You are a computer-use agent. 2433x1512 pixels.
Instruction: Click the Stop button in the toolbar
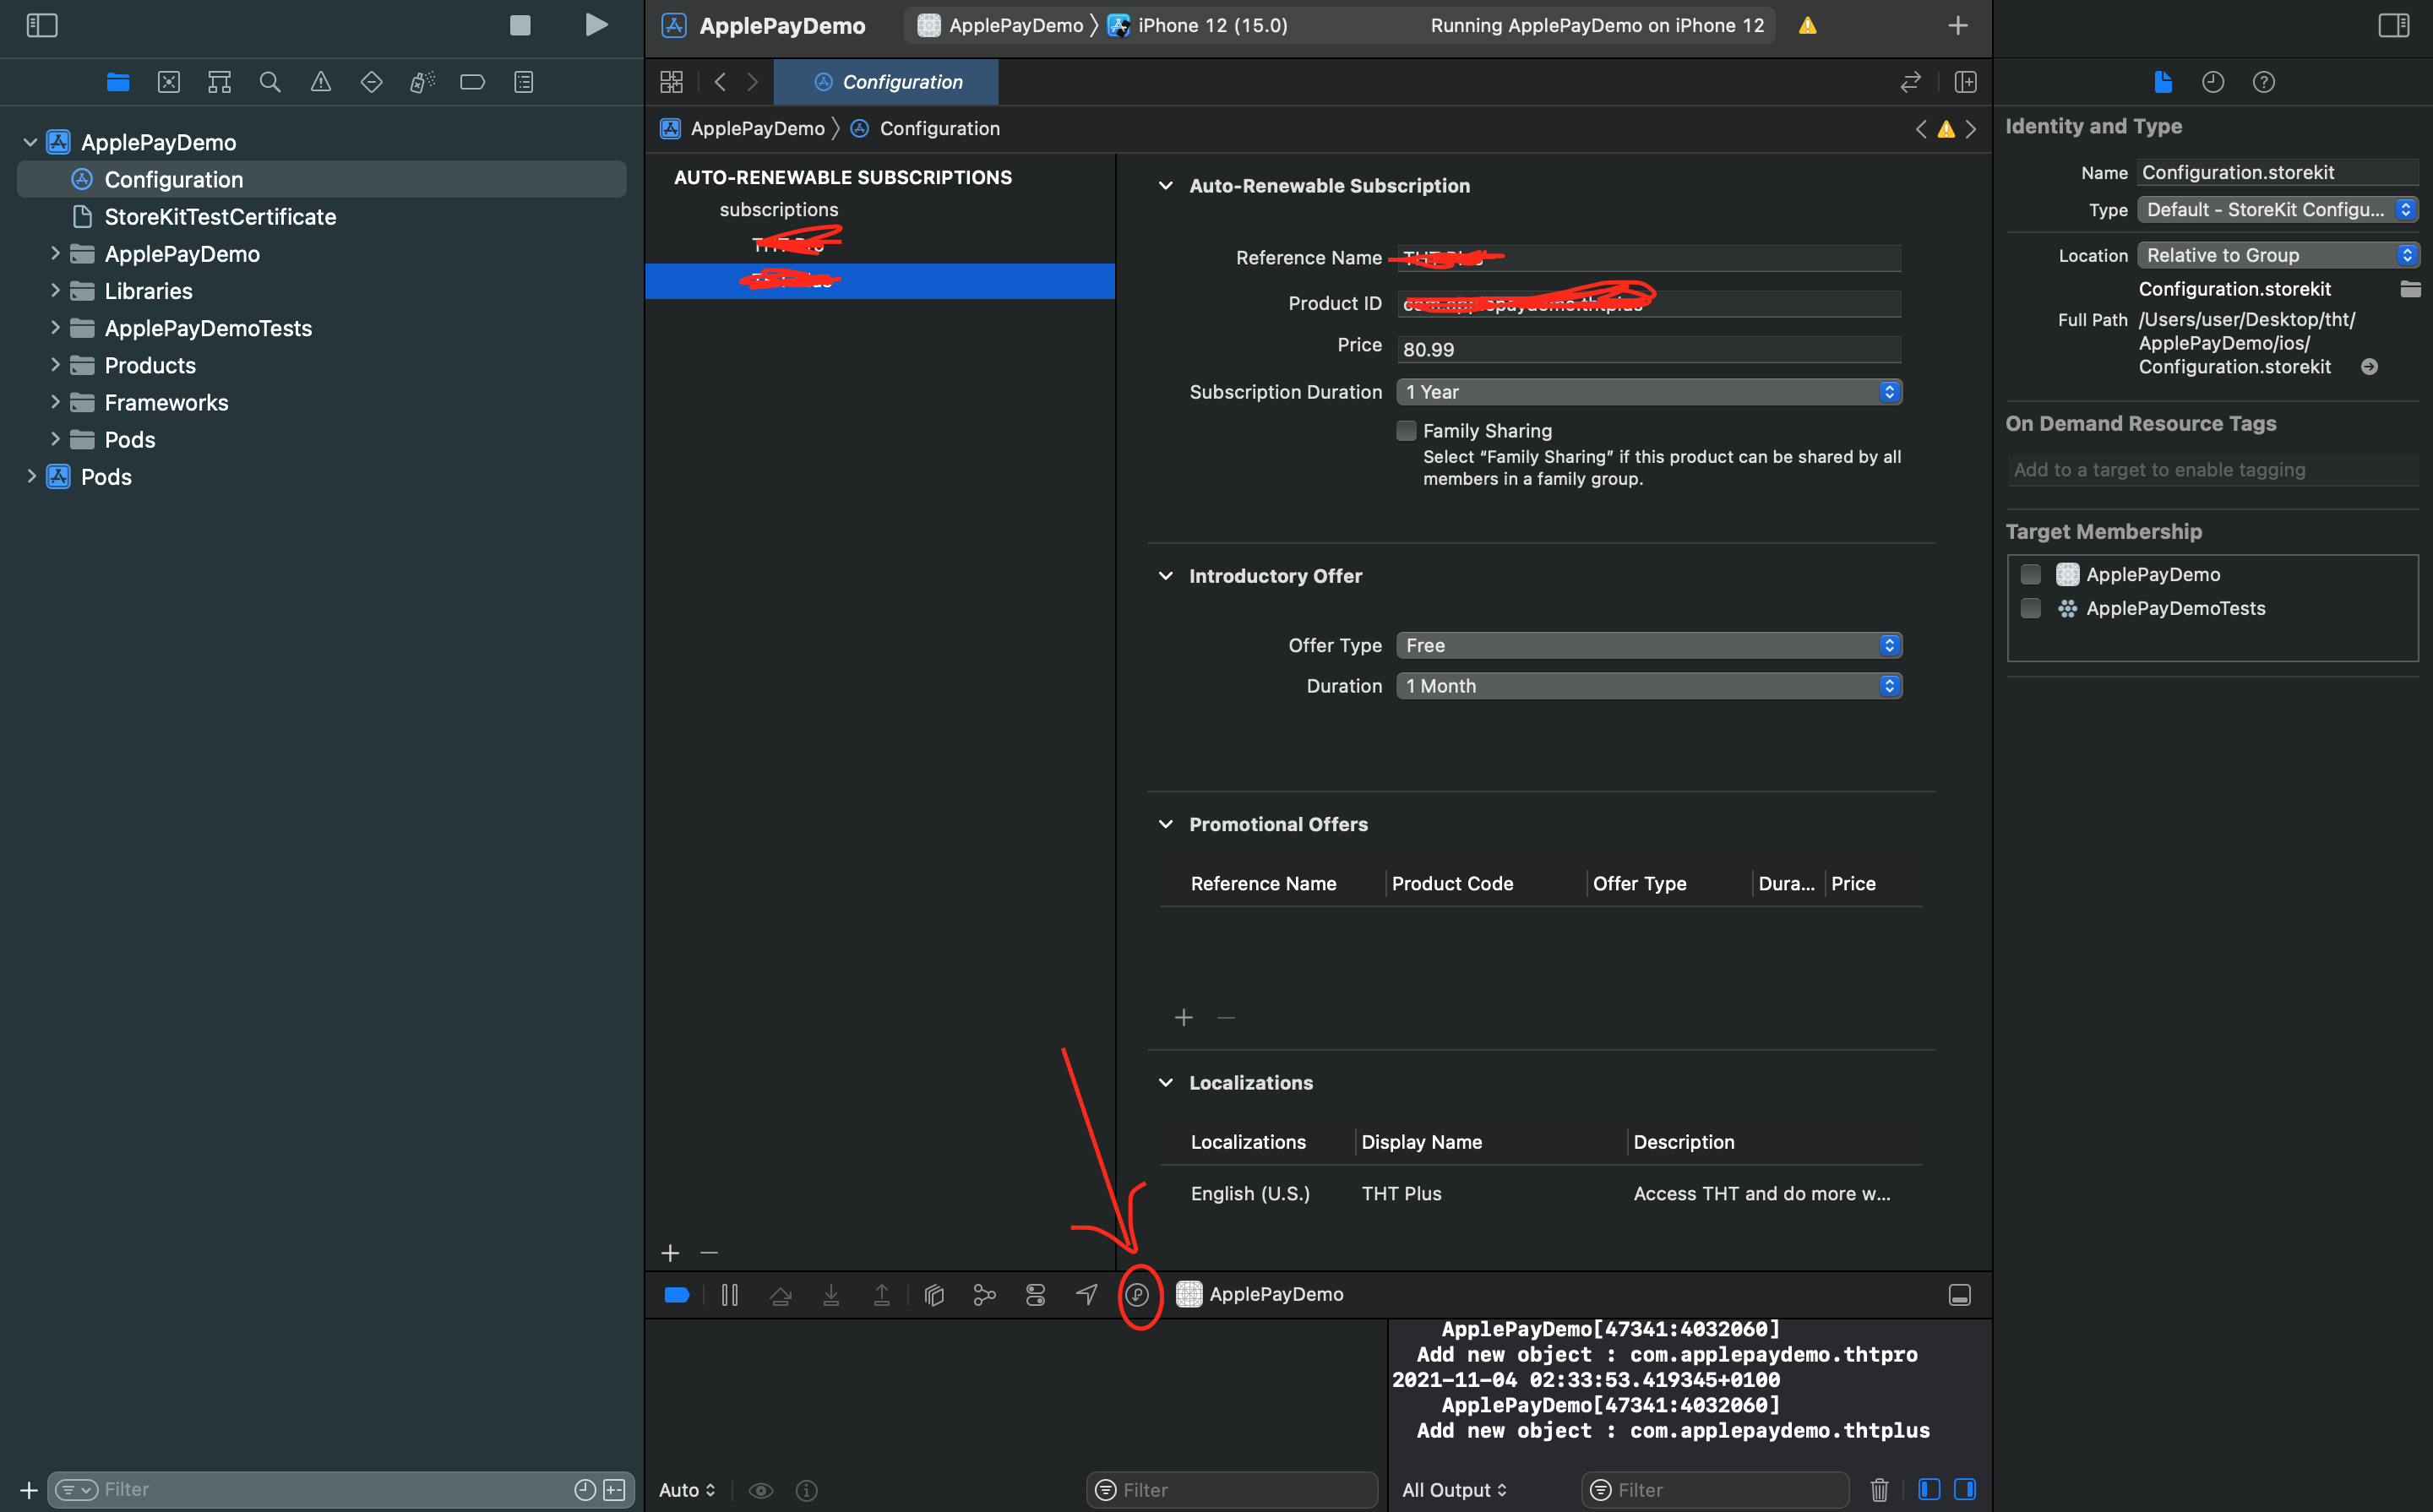coord(520,25)
